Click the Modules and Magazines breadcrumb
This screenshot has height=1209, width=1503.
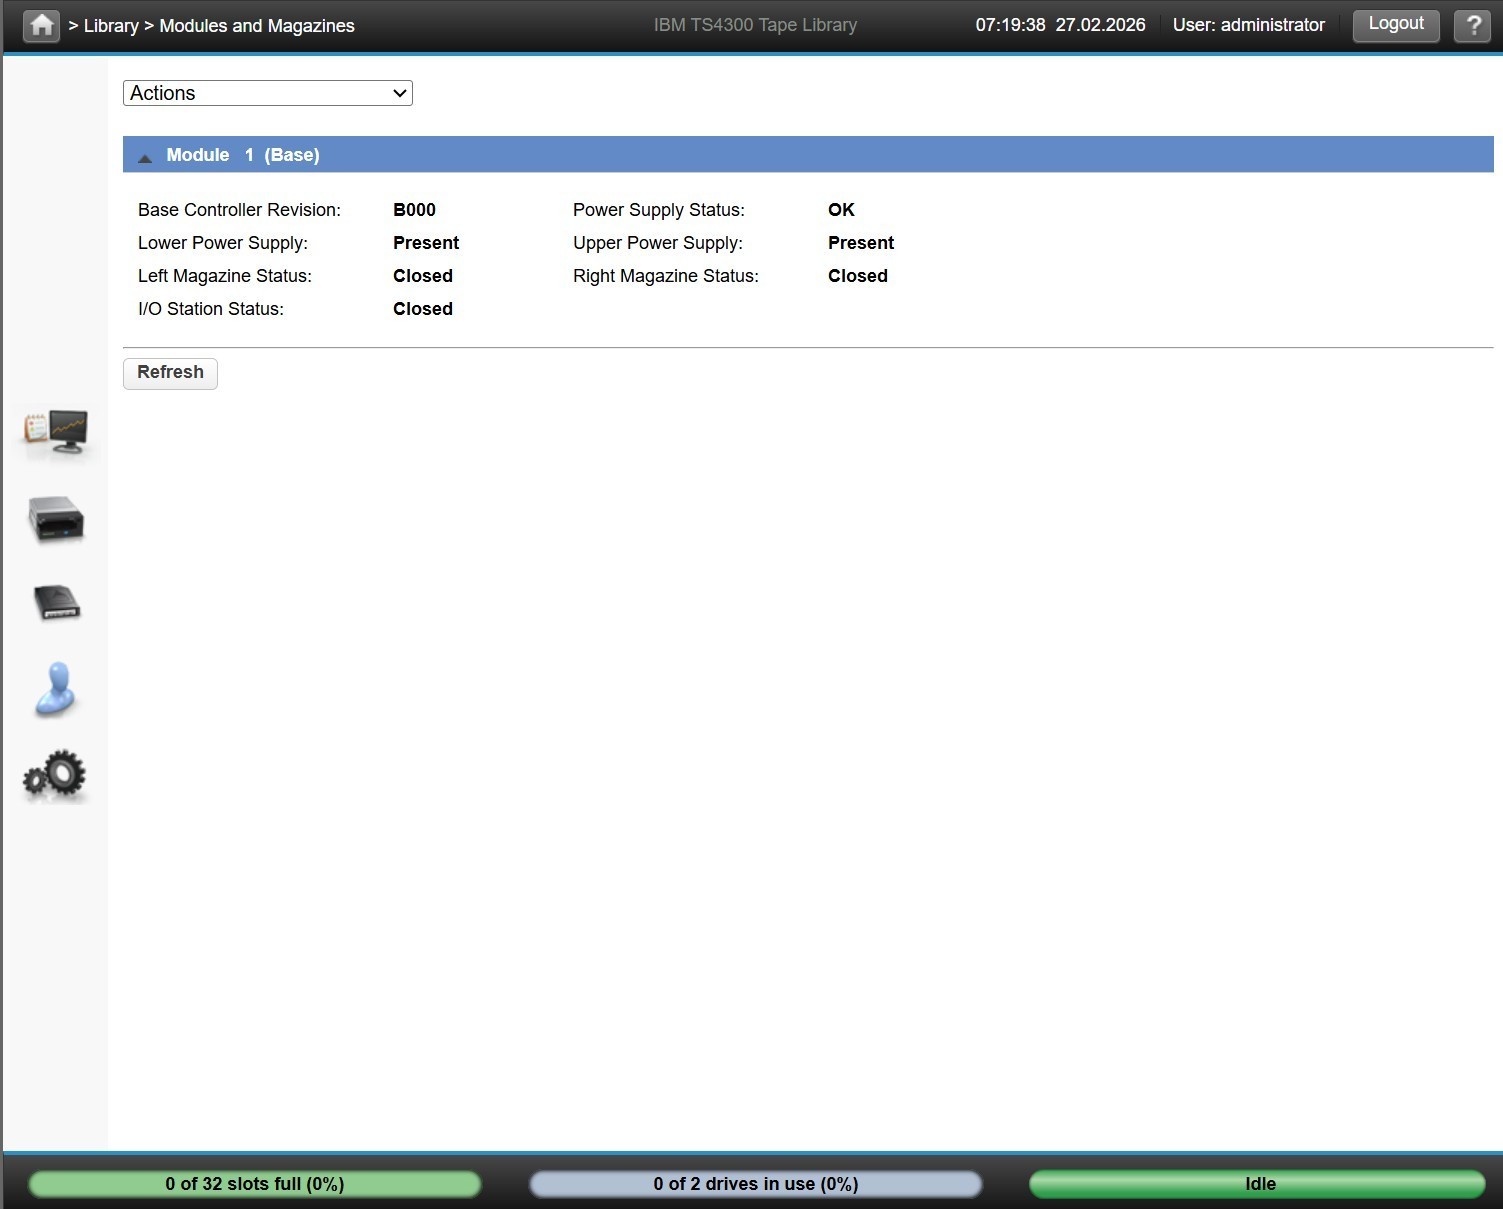[x=257, y=26]
